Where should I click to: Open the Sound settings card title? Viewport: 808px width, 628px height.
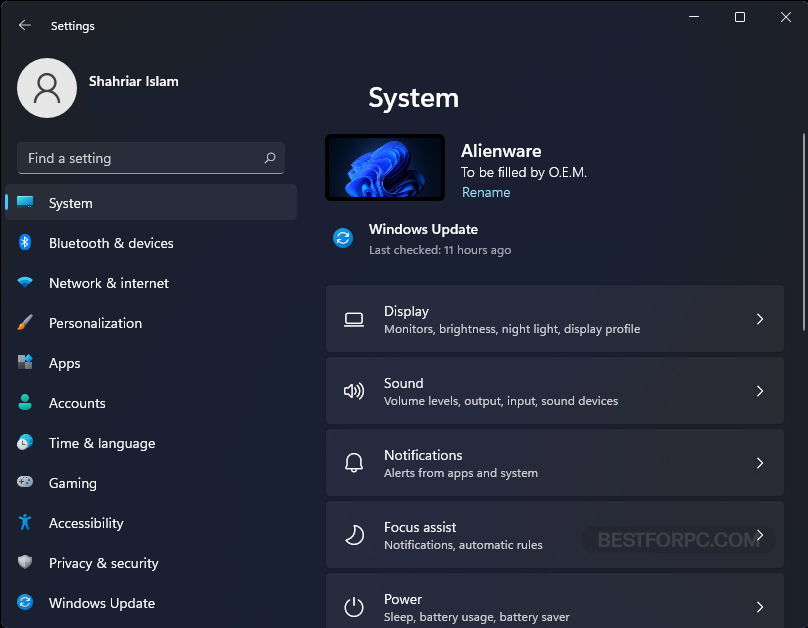point(403,383)
